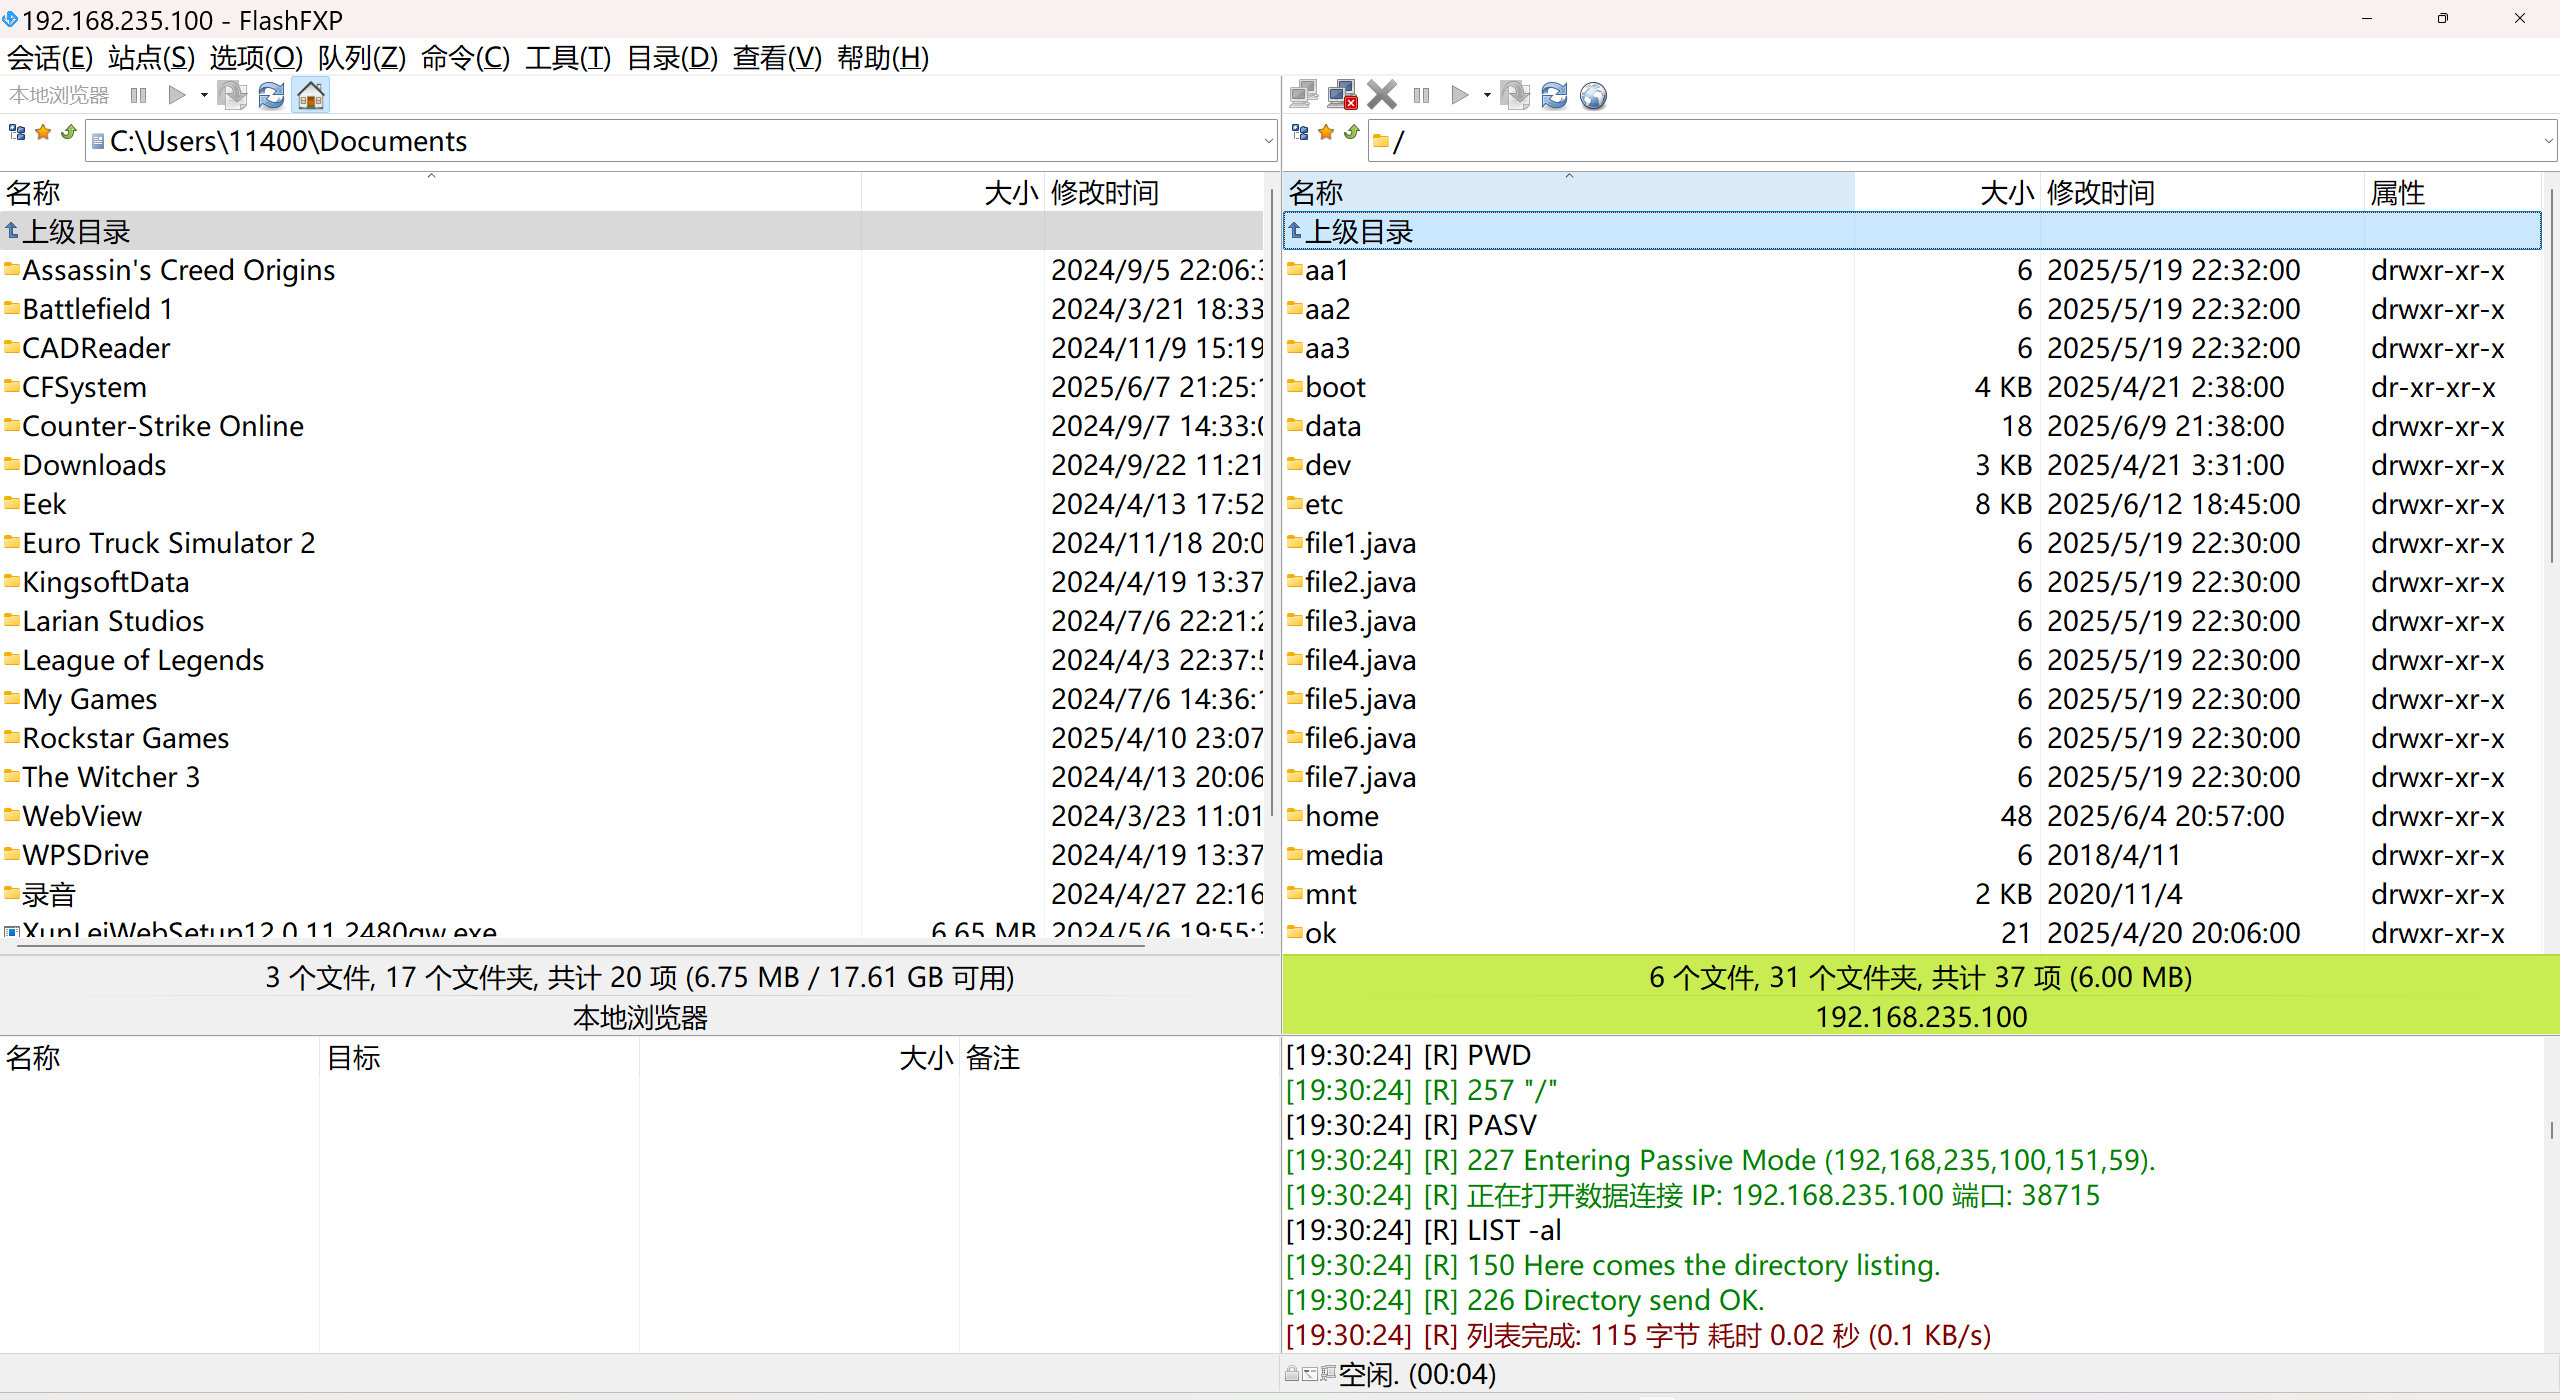
Task: Select the Downloads folder locally
Action: pos(94,465)
